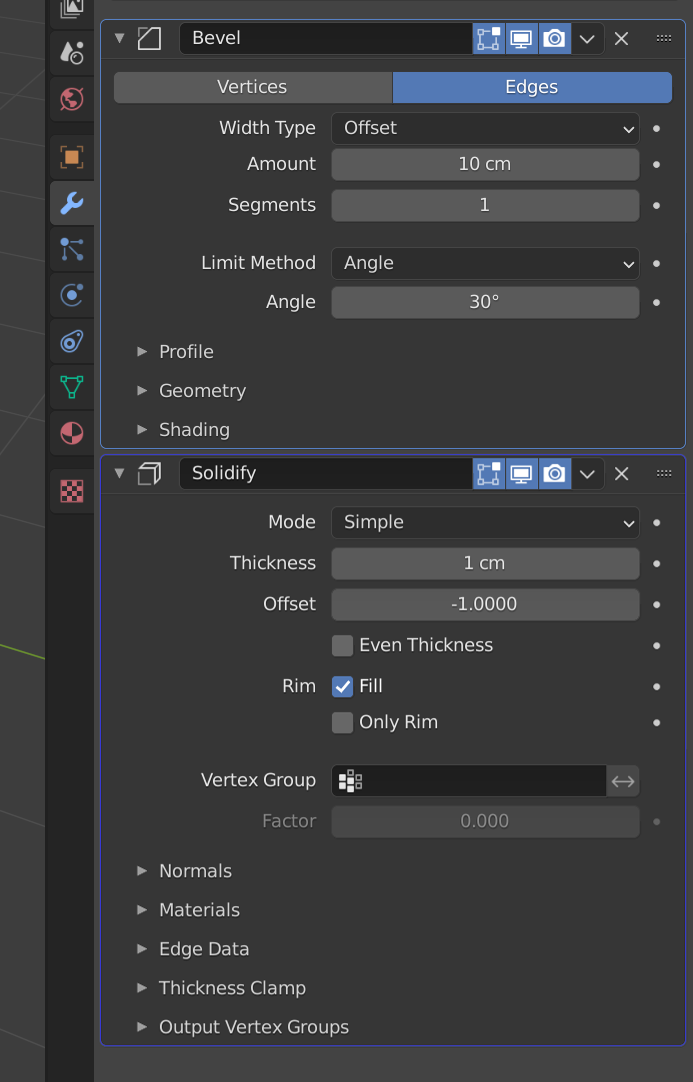The width and height of the screenshot is (693, 1082).
Task: Open the World properties tab
Action: 72,99
